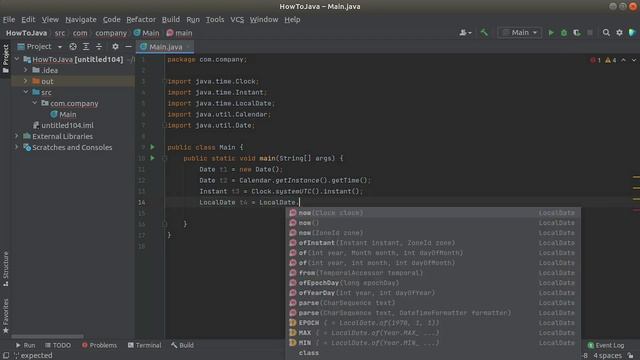Open the Favorites sidebar tab
The height and width of the screenshot is (360, 640).
(5, 316)
